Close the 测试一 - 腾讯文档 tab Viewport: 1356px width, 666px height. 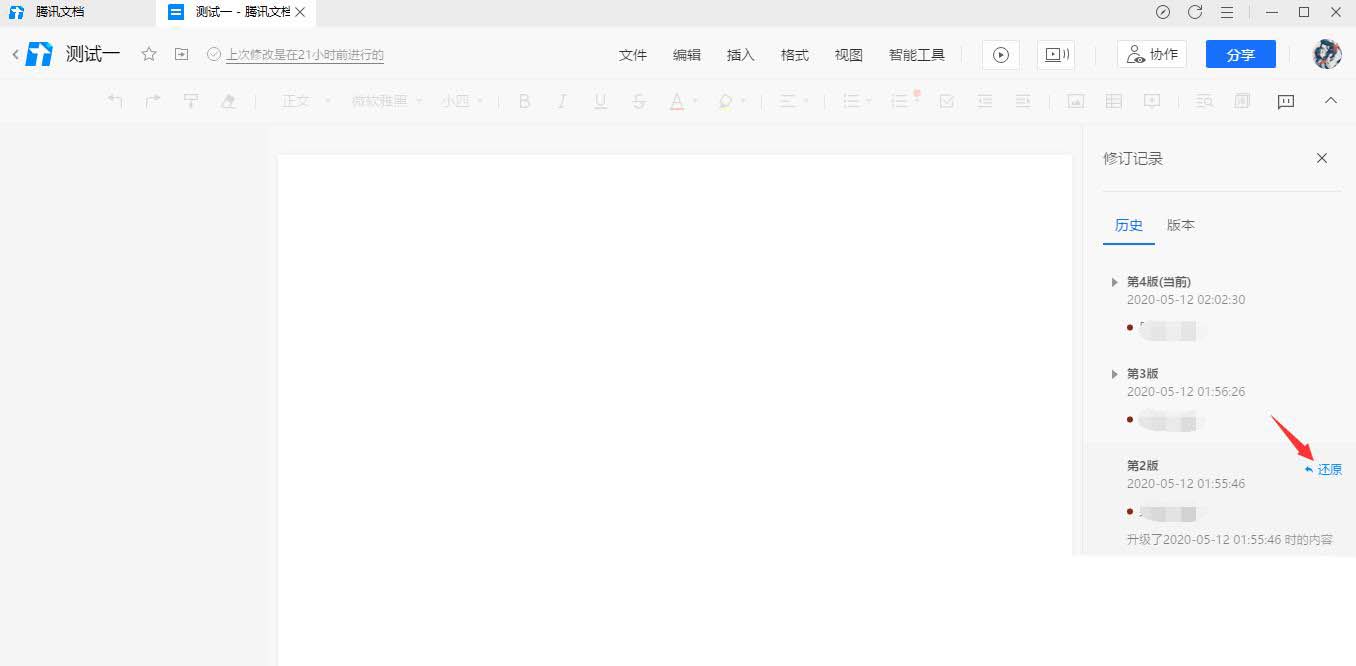[x=300, y=12]
